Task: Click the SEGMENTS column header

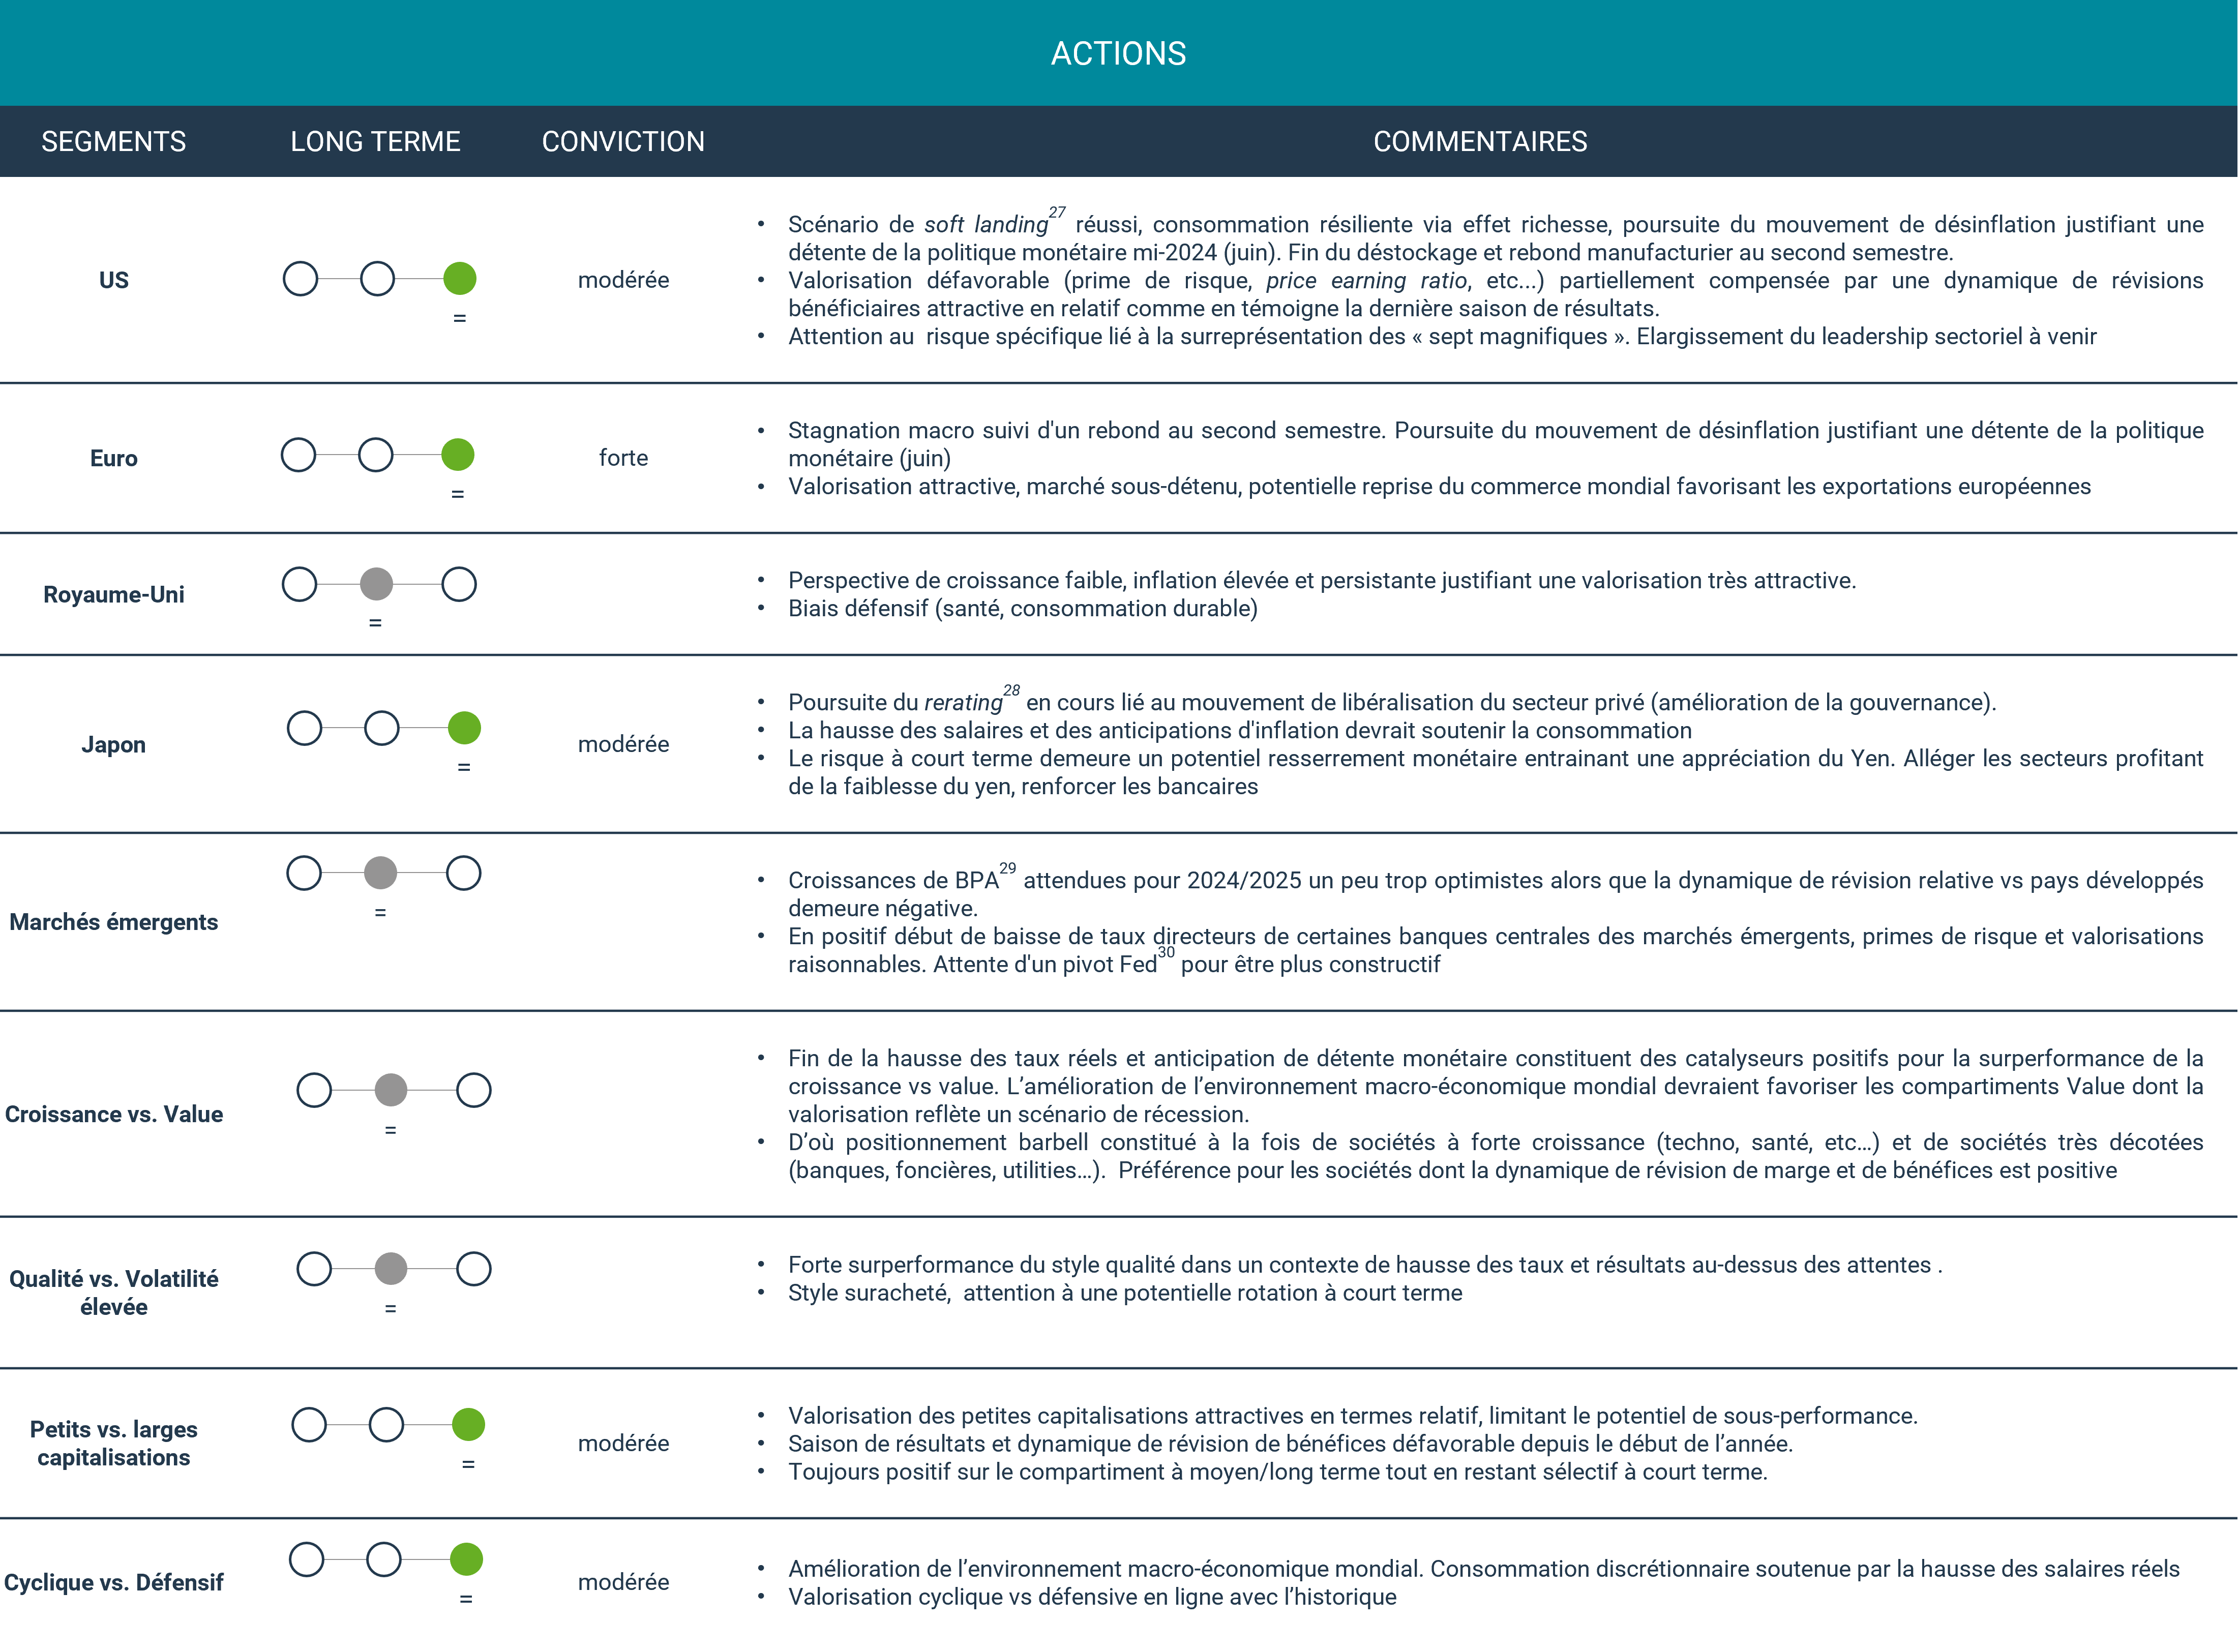Action: coord(113,142)
